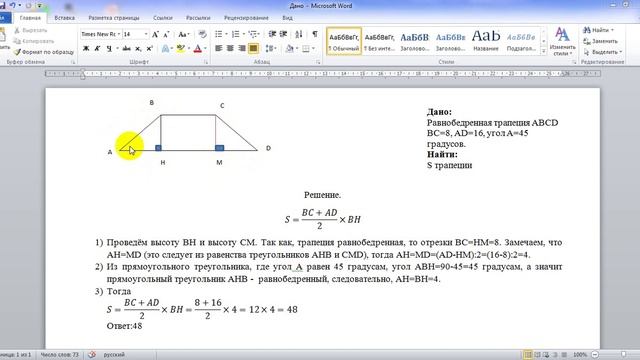Click the multilevel list icon
The image size is (640, 360).
coord(253,34)
